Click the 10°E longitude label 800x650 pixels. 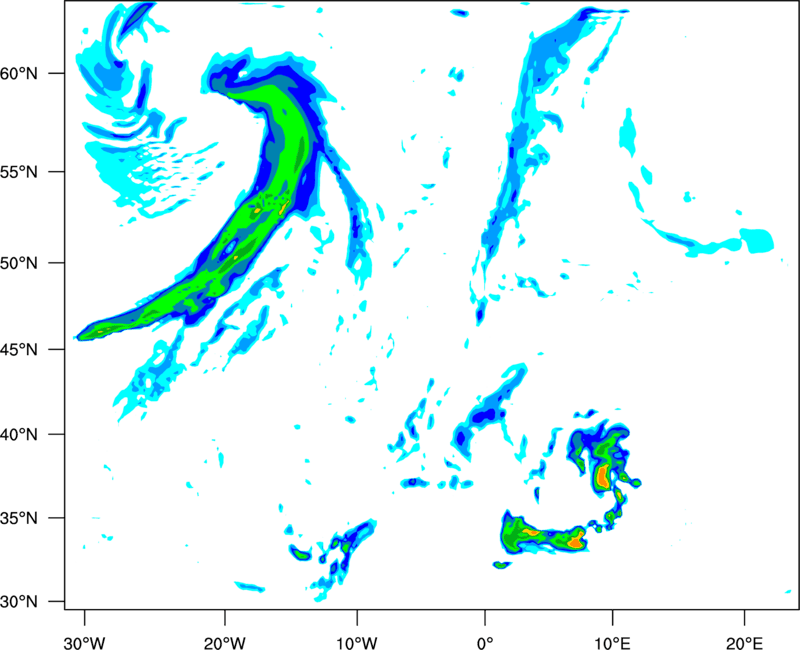click(x=612, y=643)
